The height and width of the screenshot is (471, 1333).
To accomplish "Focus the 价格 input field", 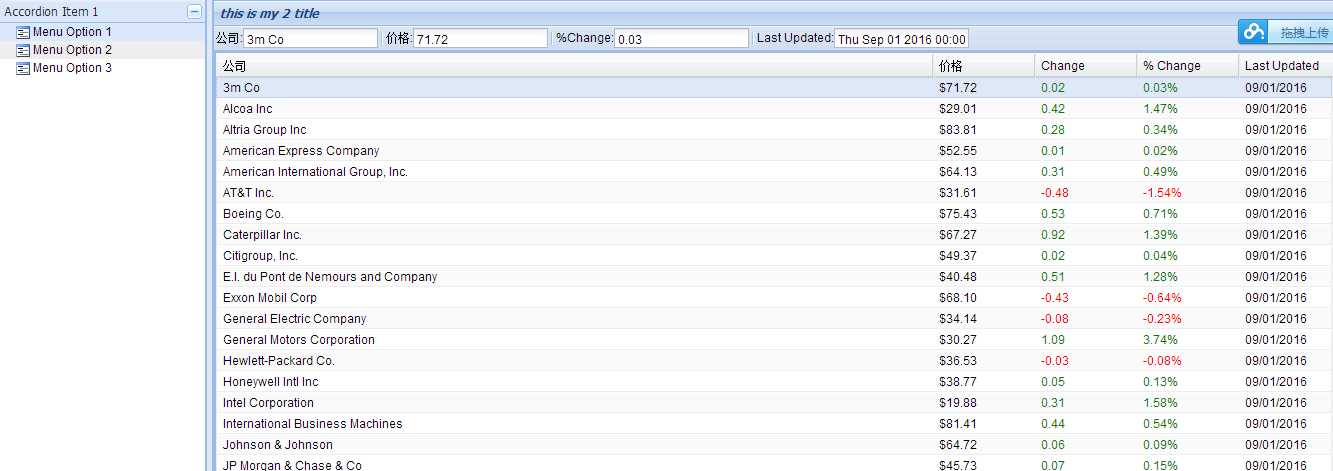I will point(481,38).
